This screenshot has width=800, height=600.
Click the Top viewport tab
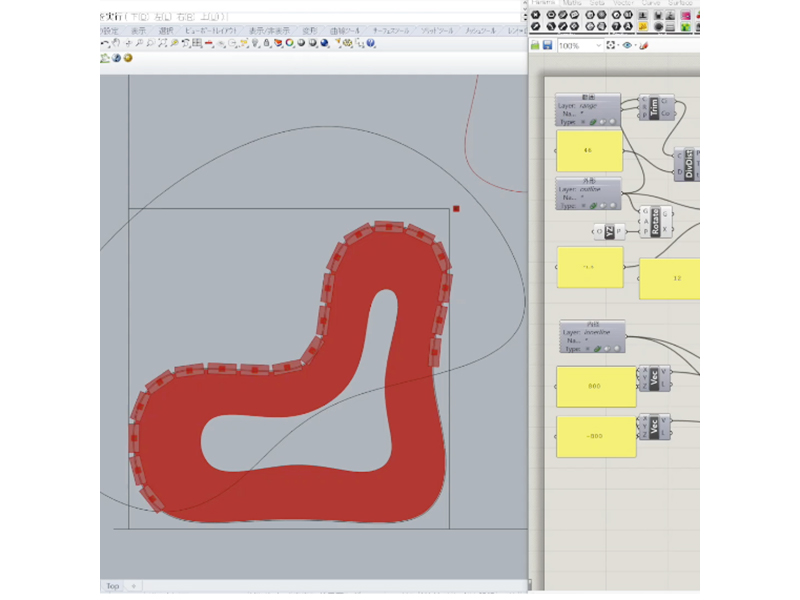(112, 586)
